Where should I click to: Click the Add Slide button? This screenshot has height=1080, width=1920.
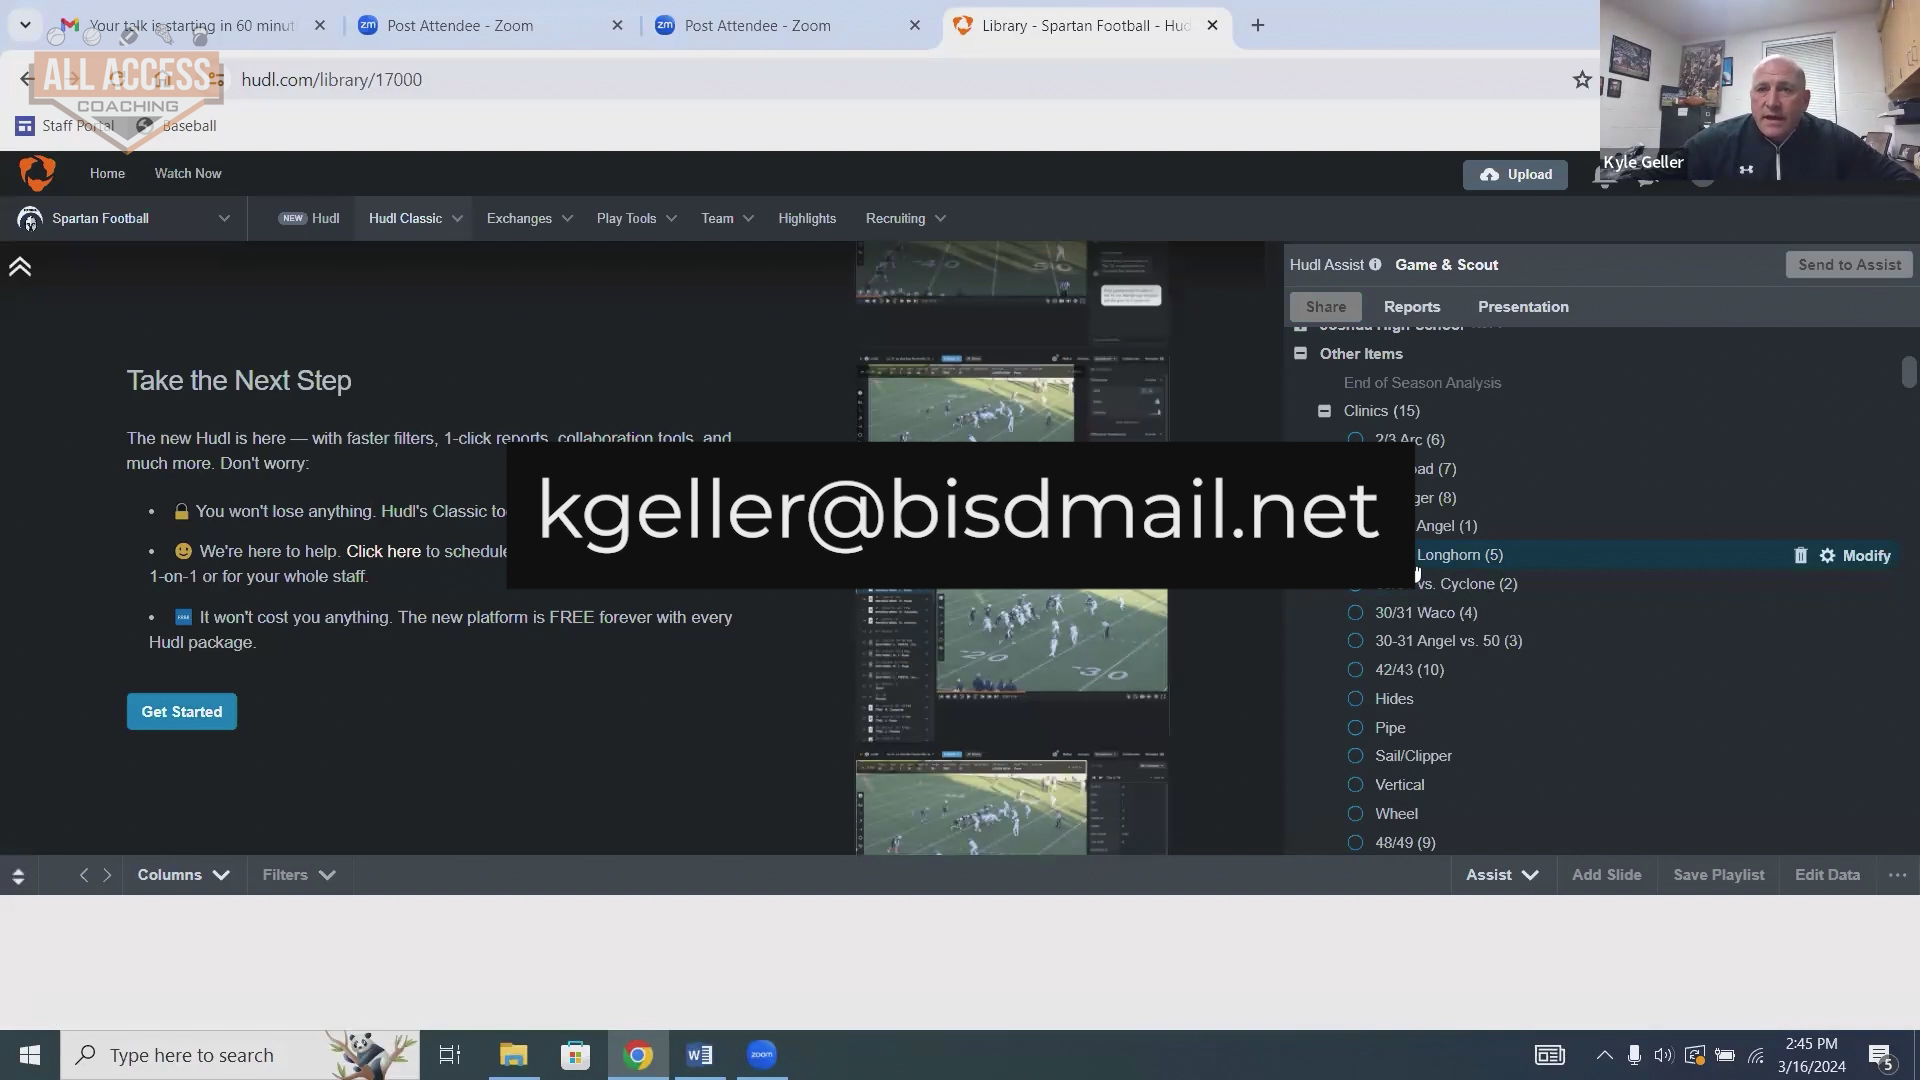[1606, 875]
